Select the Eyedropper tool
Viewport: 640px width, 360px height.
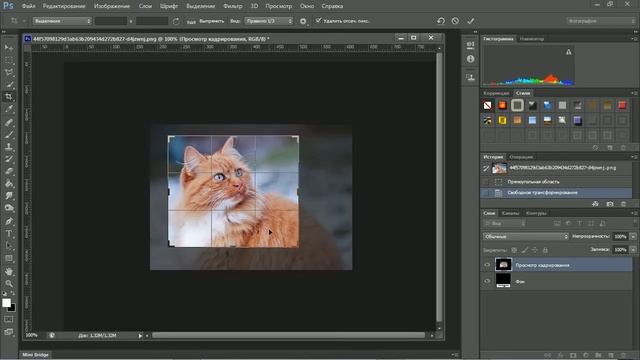(9, 109)
